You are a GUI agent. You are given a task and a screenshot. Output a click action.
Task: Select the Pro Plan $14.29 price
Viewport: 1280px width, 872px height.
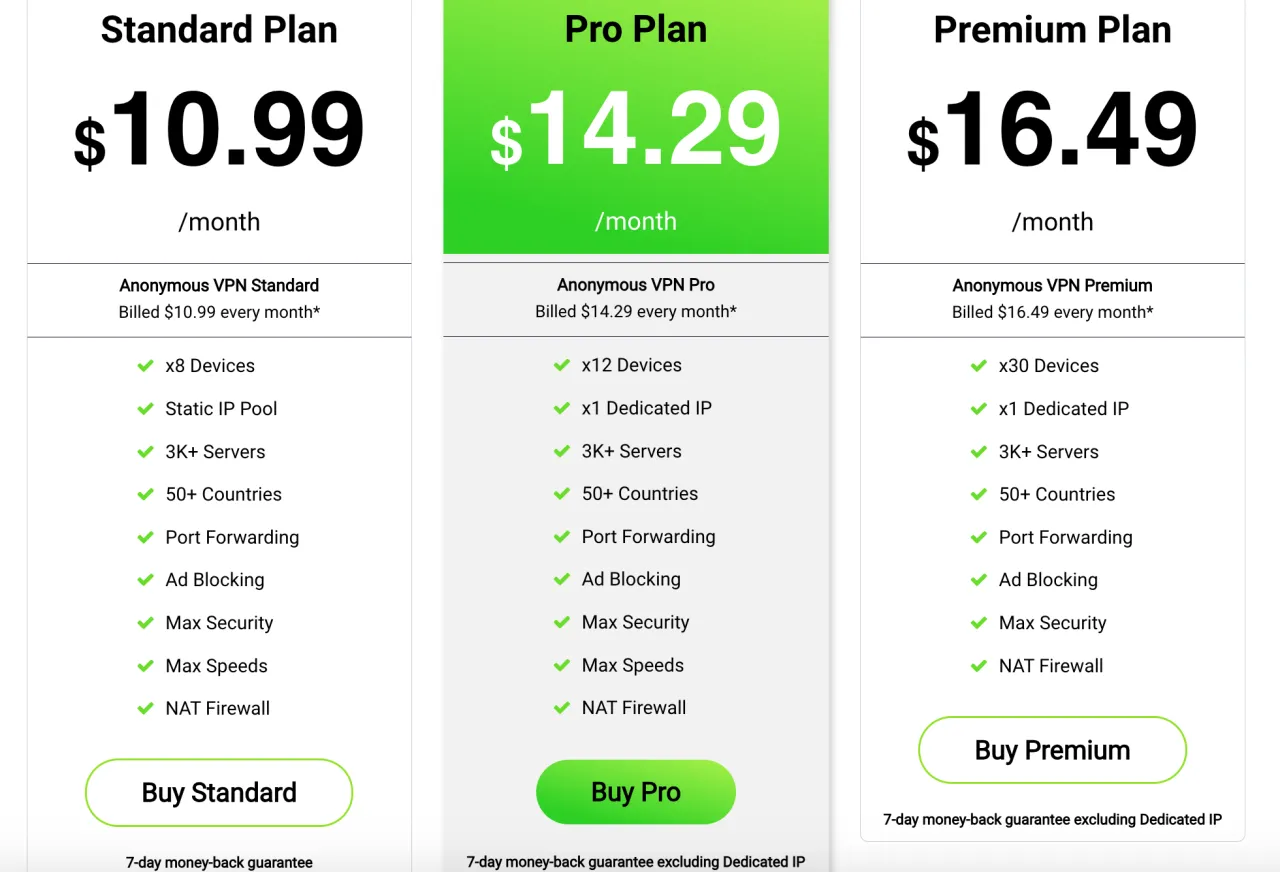pyautogui.click(x=636, y=130)
